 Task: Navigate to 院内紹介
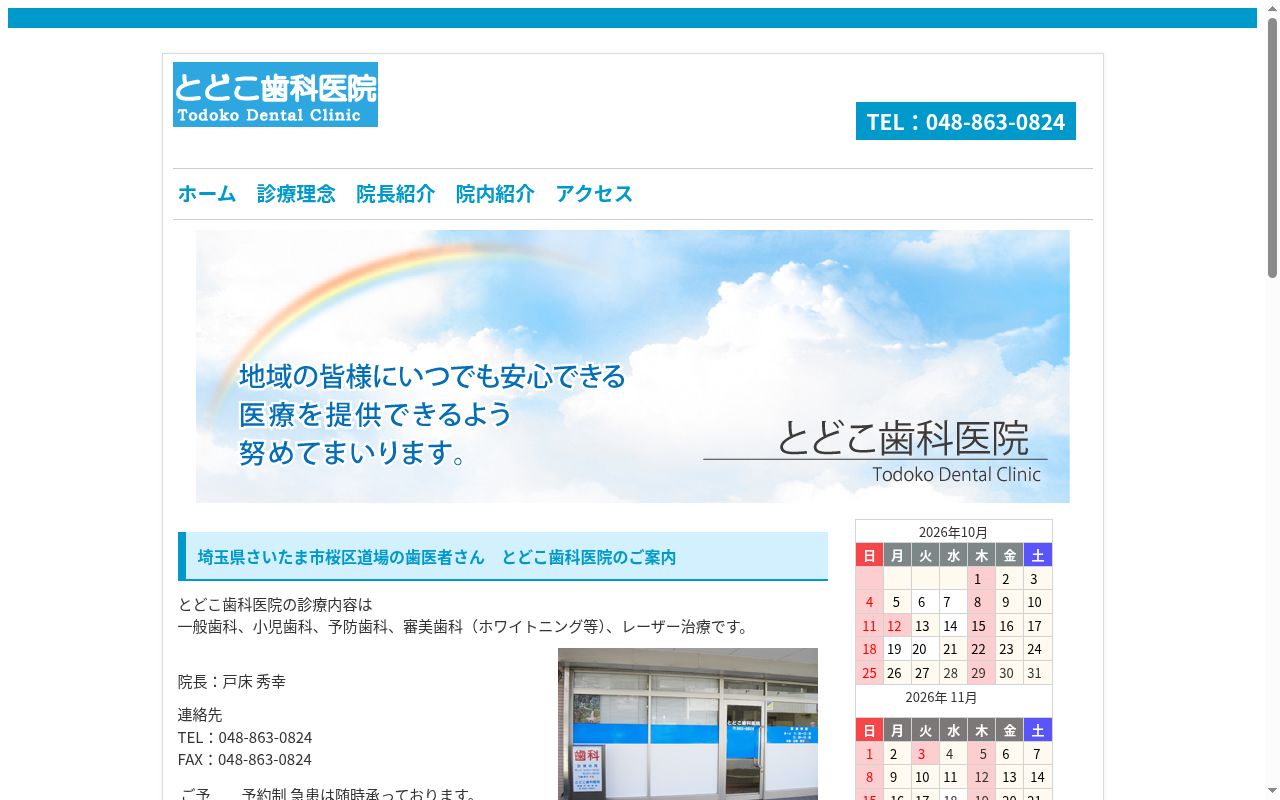click(x=495, y=193)
